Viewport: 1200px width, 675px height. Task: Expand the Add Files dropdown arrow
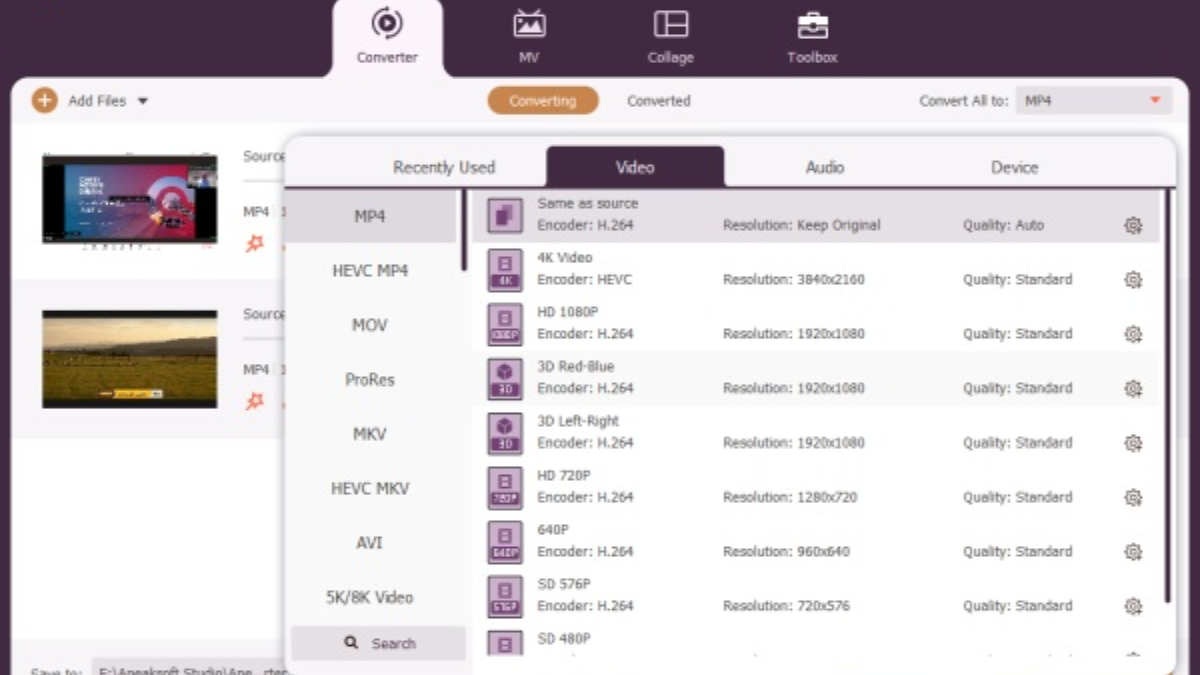pyautogui.click(x=142, y=101)
